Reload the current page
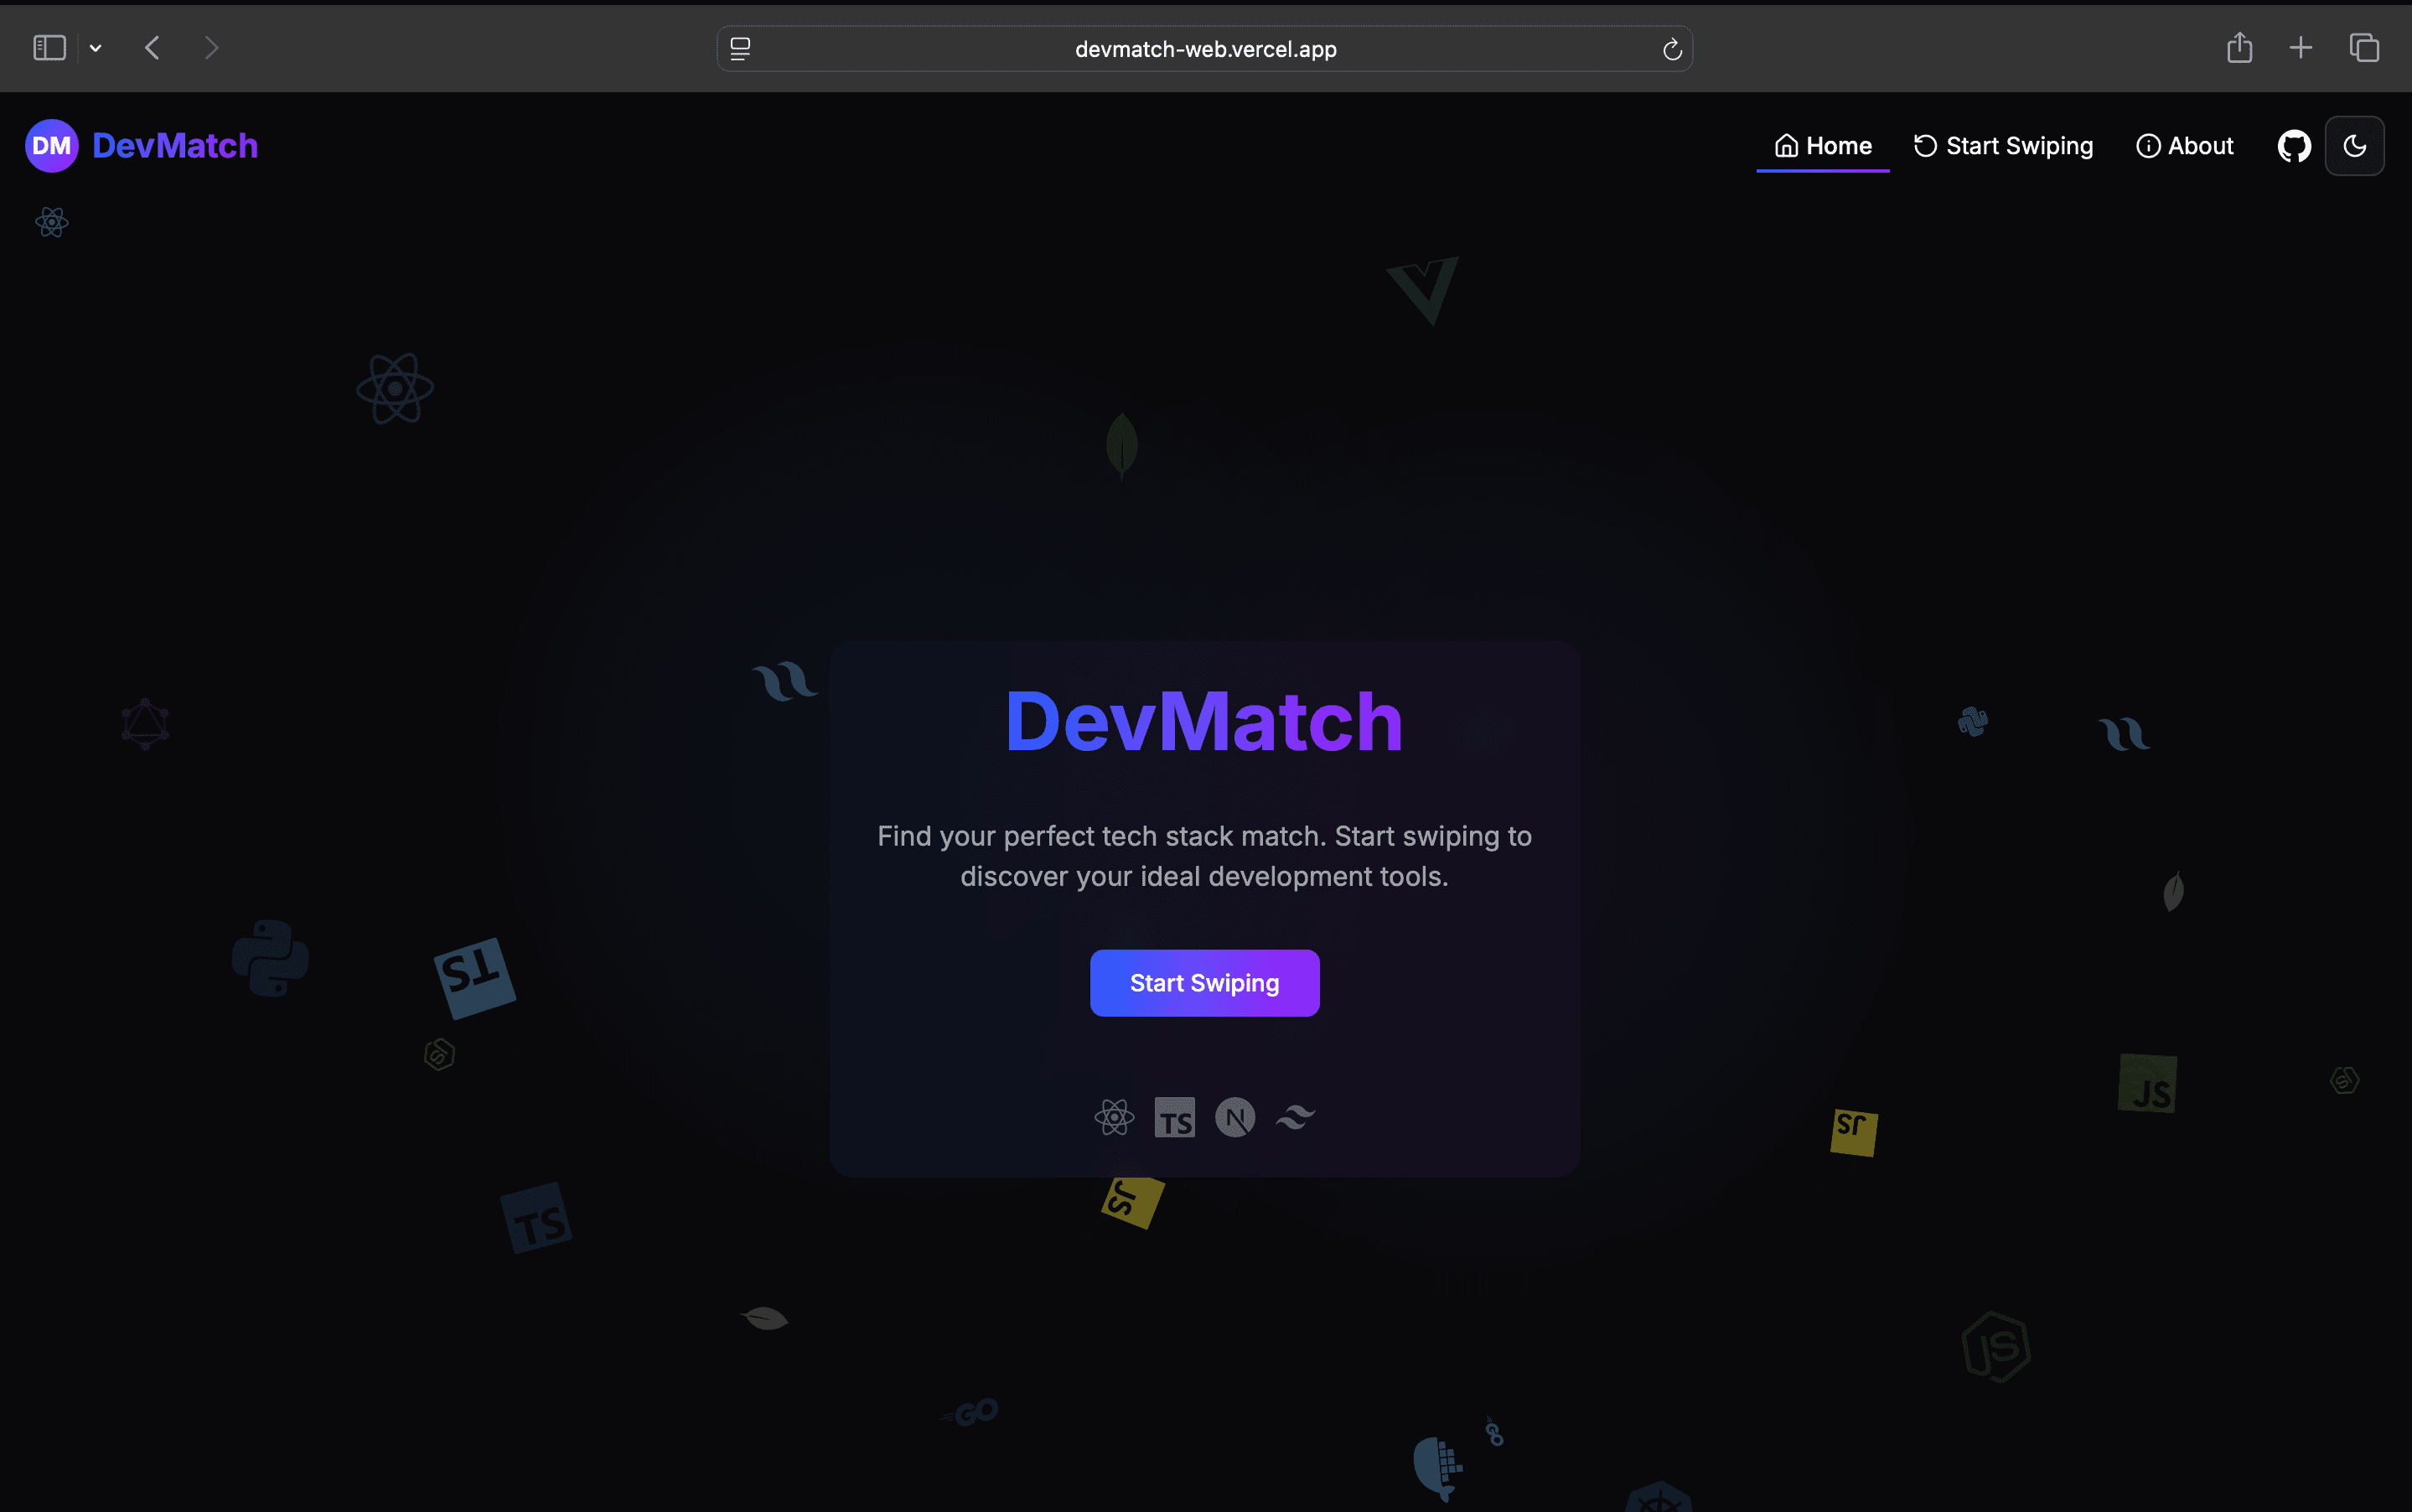The width and height of the screenshot is (2412, 1512). pos(1672,49)
